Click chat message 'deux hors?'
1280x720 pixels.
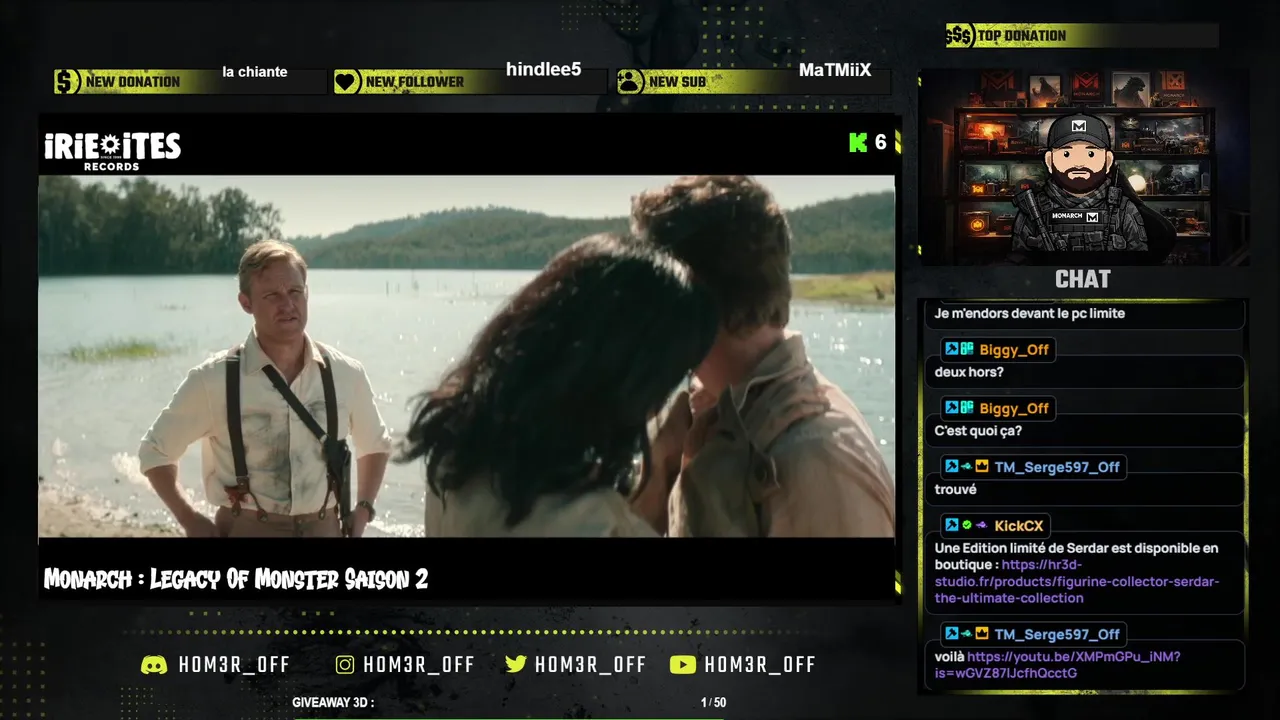[x=969, y=372]
